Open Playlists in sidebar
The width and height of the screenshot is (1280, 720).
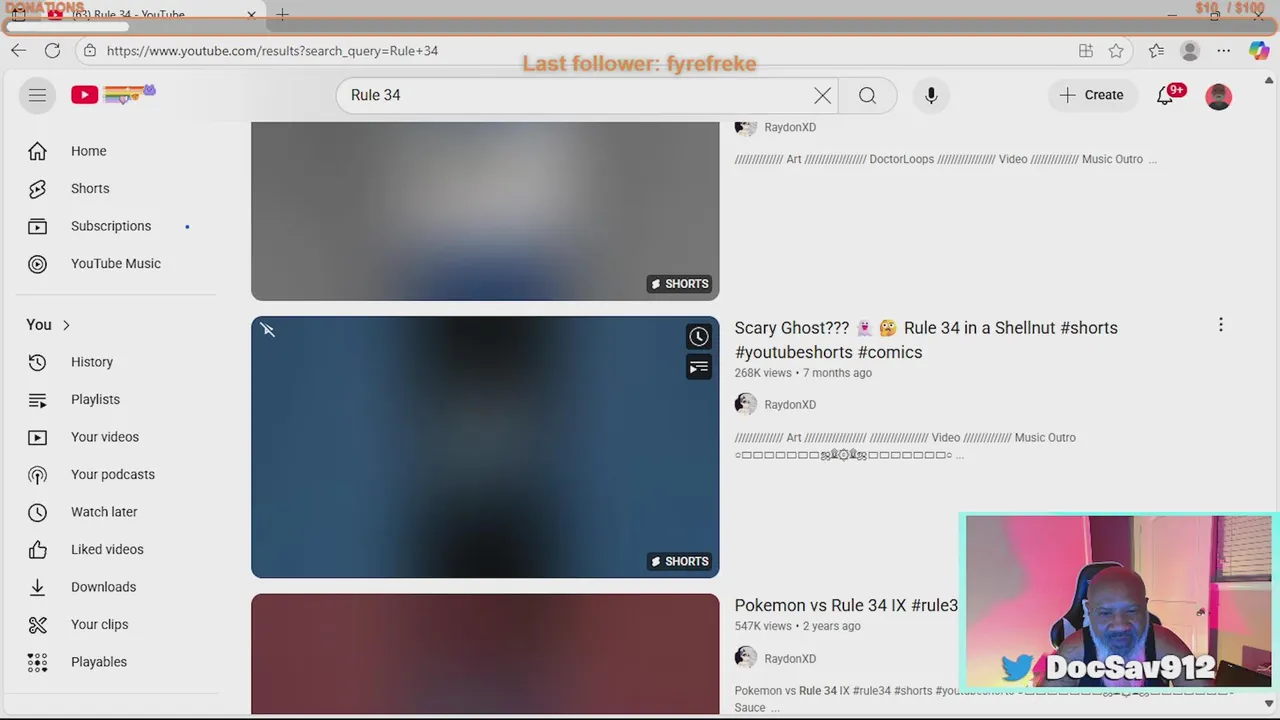[x=116, y=399]
